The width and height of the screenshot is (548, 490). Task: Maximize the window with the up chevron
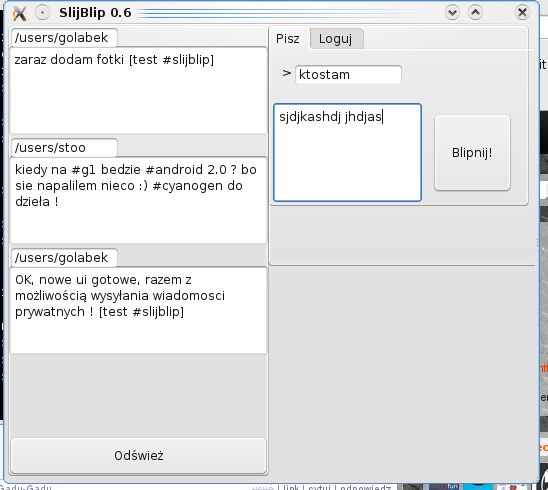coord(475,13)
